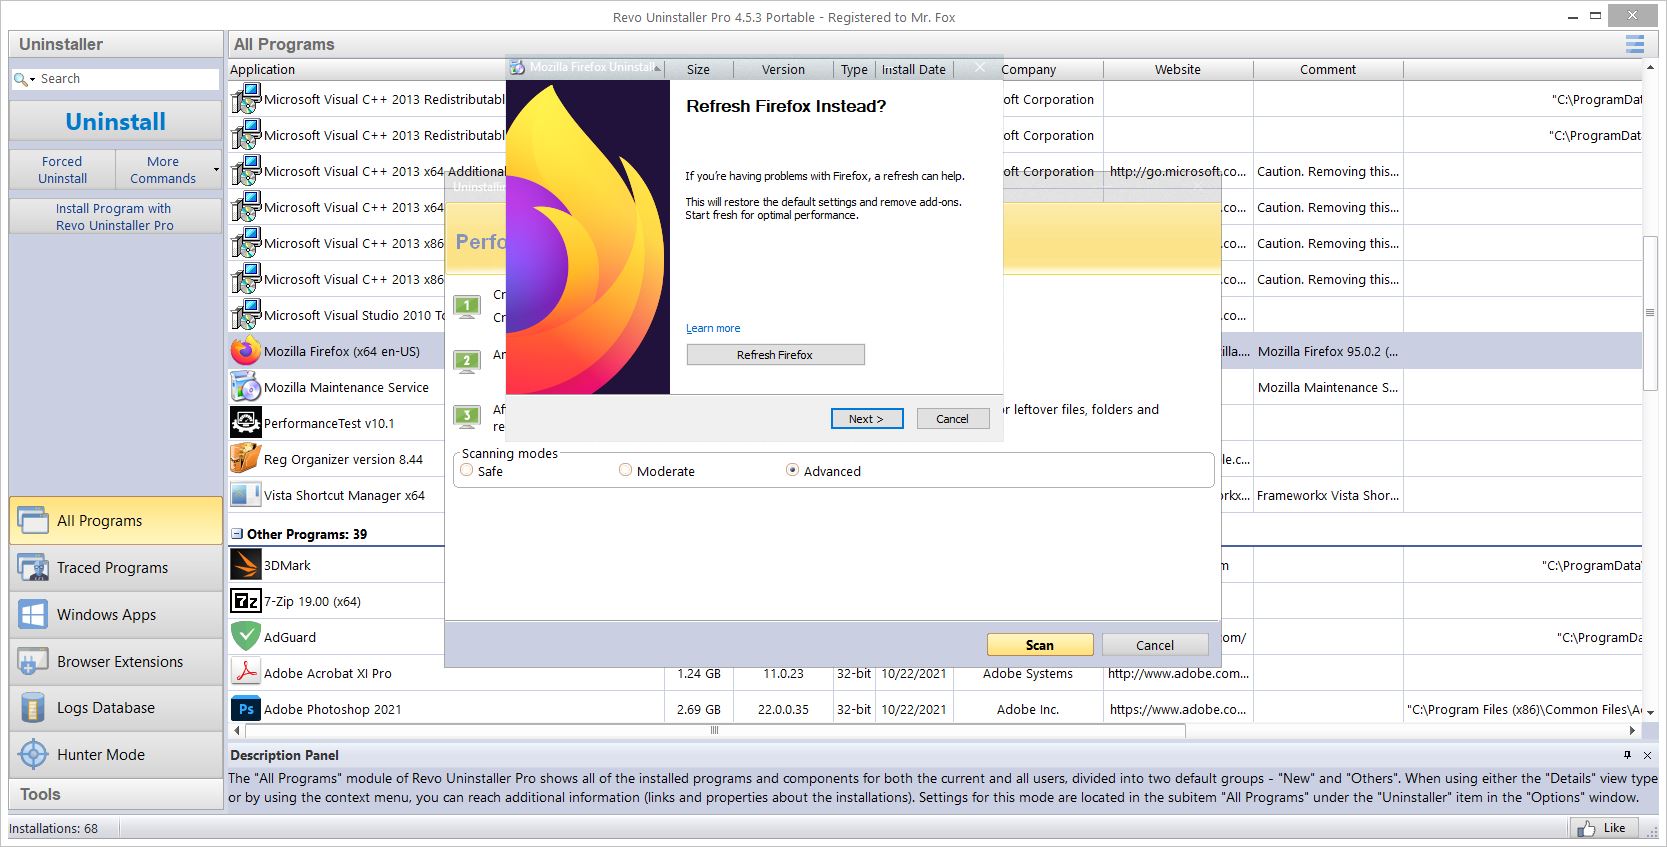Open the search options dropdown arrow

(x=32, y=79)
